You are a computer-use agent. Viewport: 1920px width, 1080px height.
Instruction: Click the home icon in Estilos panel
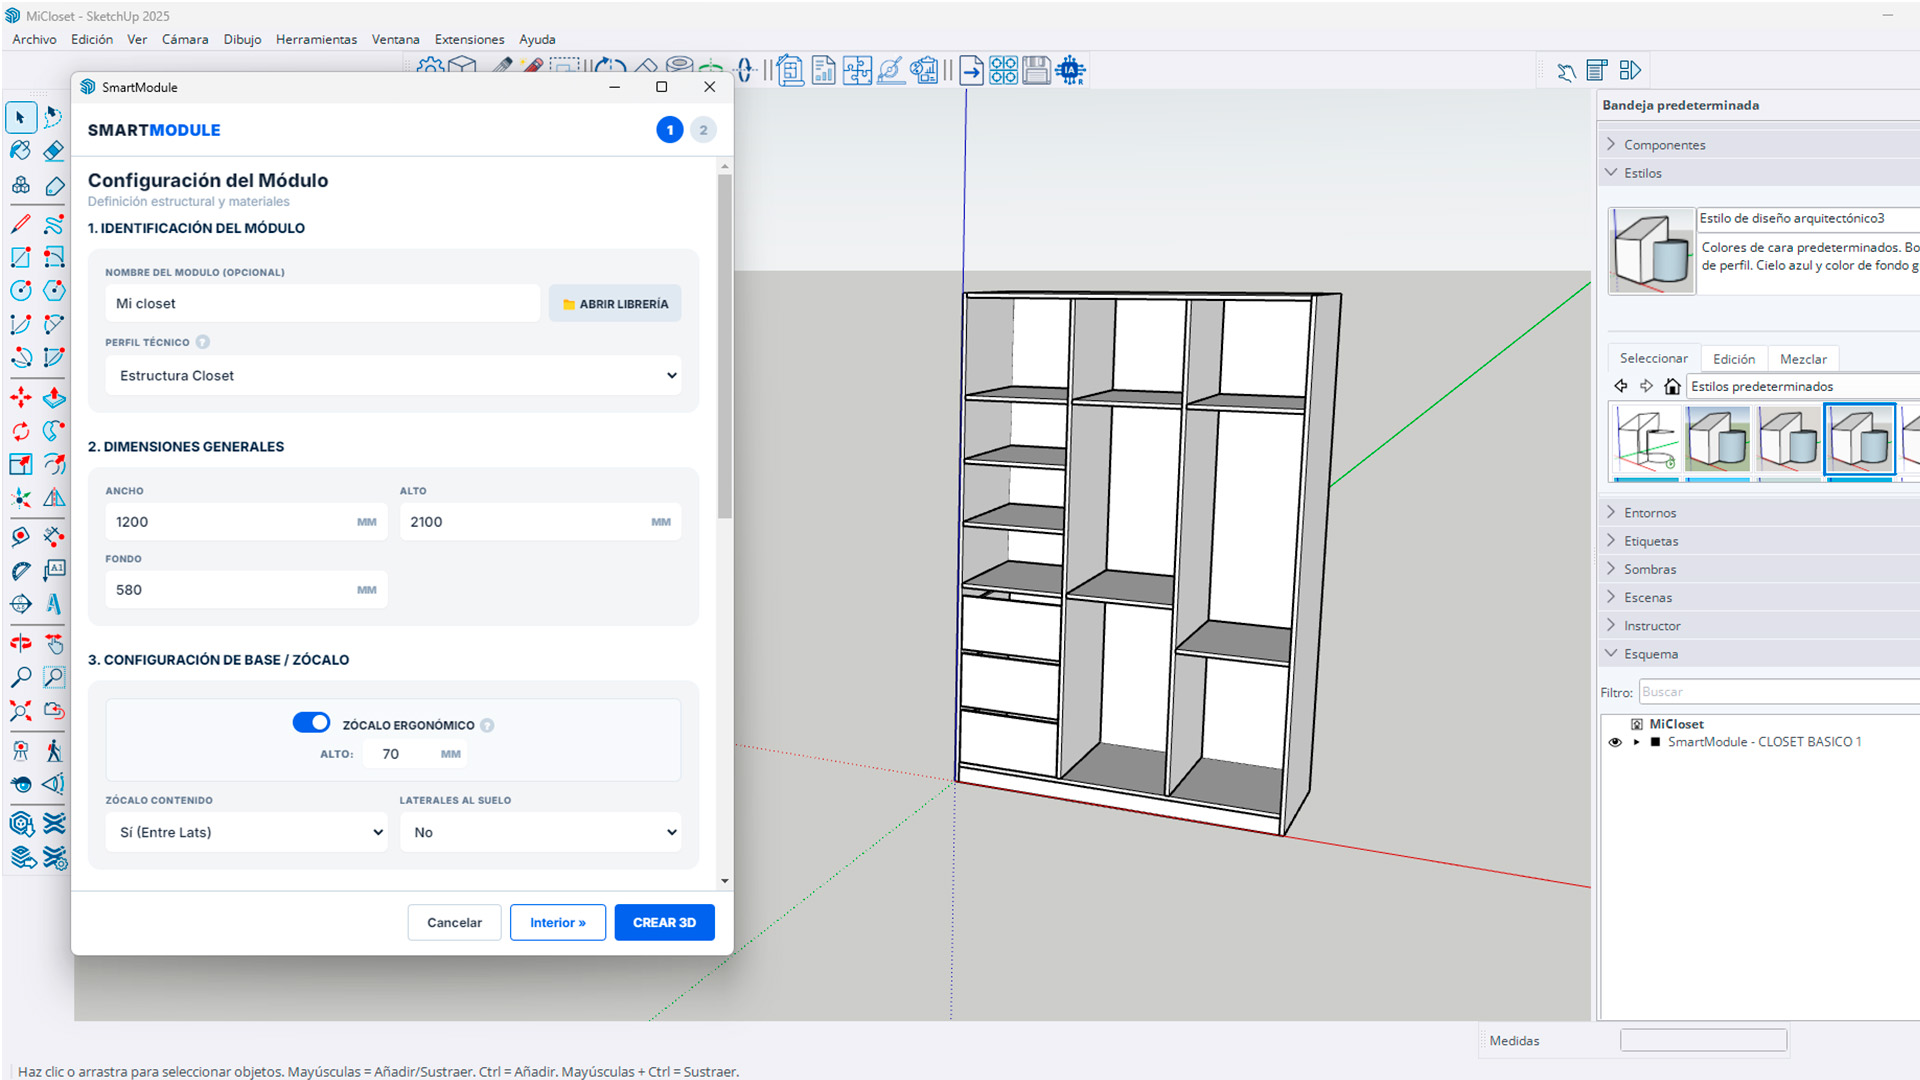coord(1672,386)
